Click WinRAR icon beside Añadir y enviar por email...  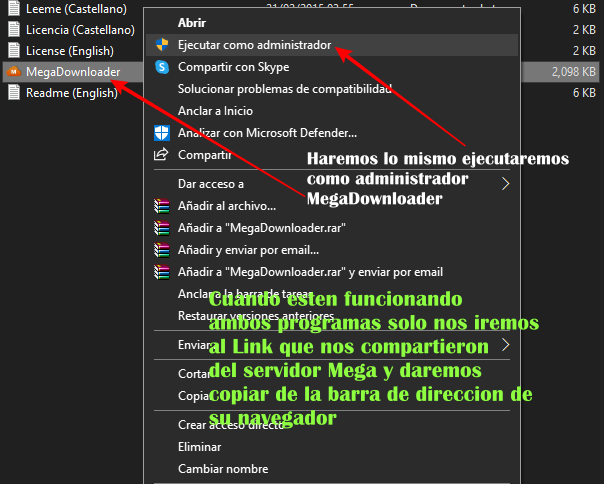(161, 250)
